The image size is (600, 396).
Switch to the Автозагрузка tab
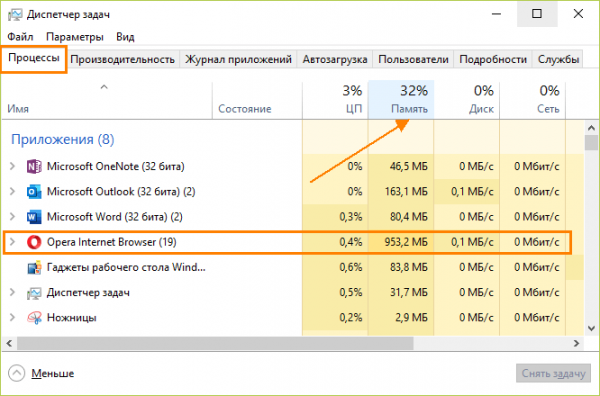335,59
